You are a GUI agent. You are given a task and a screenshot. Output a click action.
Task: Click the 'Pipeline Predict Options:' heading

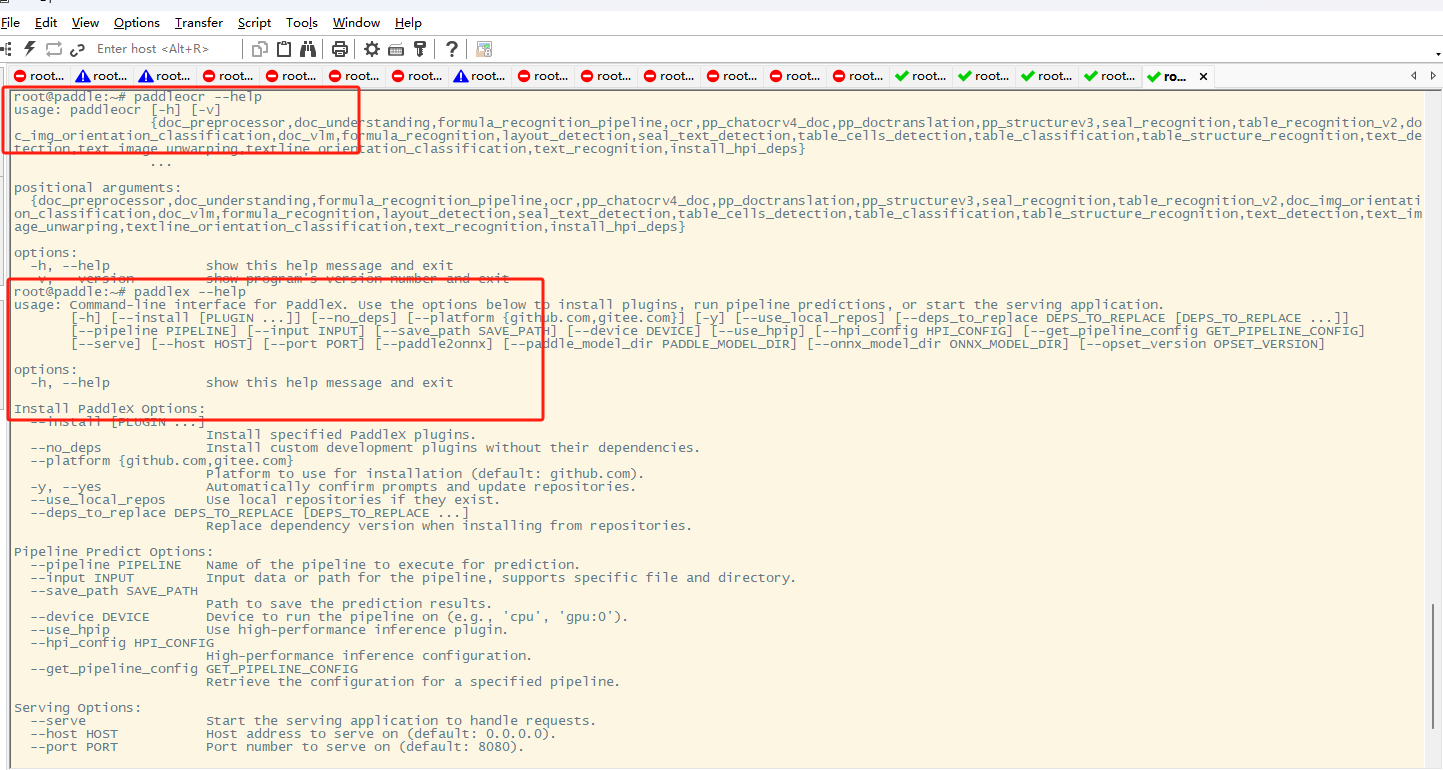[114, 552]
